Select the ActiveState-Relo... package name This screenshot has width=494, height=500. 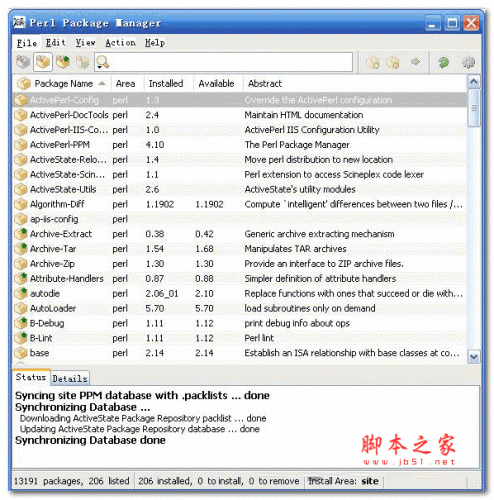68,160
